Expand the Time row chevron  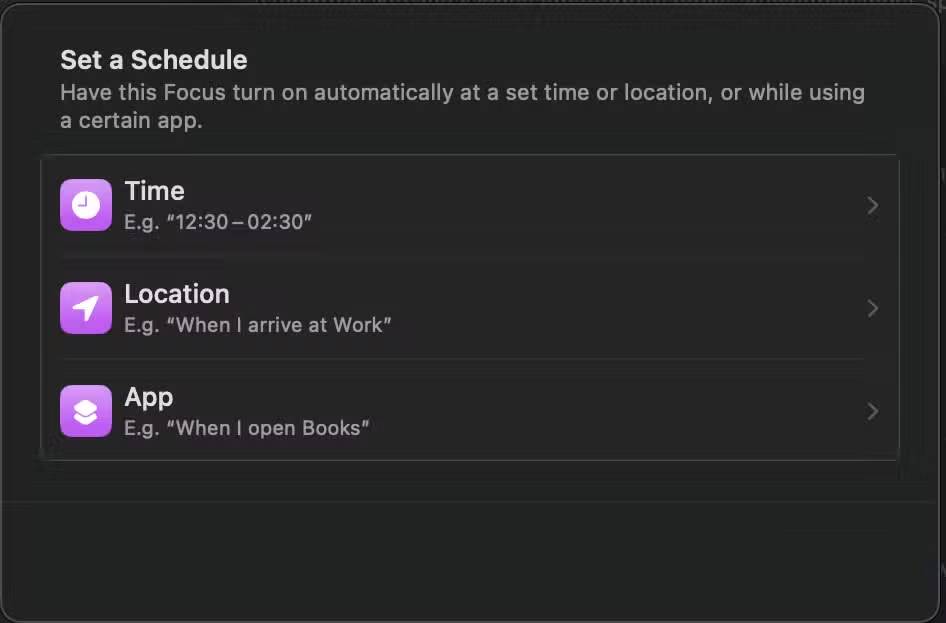[872, 205]
